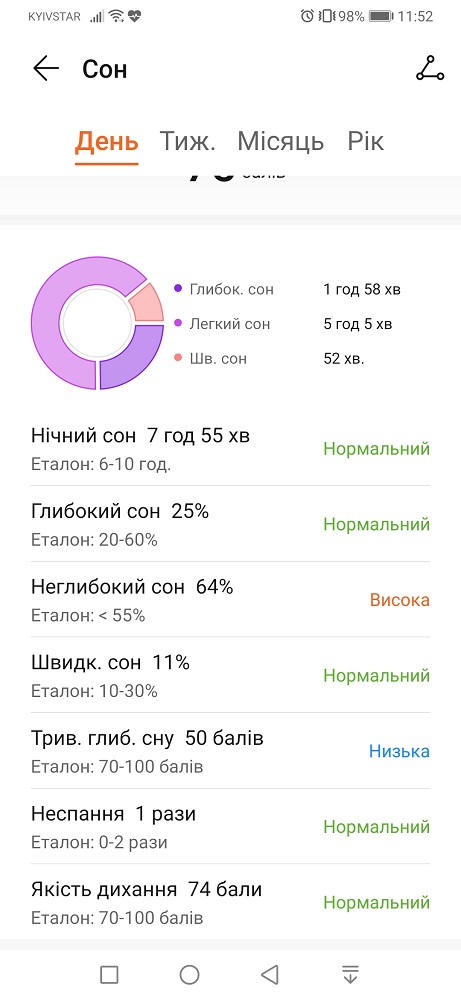Open Неглибокий сон 64% row
Viewport: 461px width, 1000px height.
coord(230,600)
